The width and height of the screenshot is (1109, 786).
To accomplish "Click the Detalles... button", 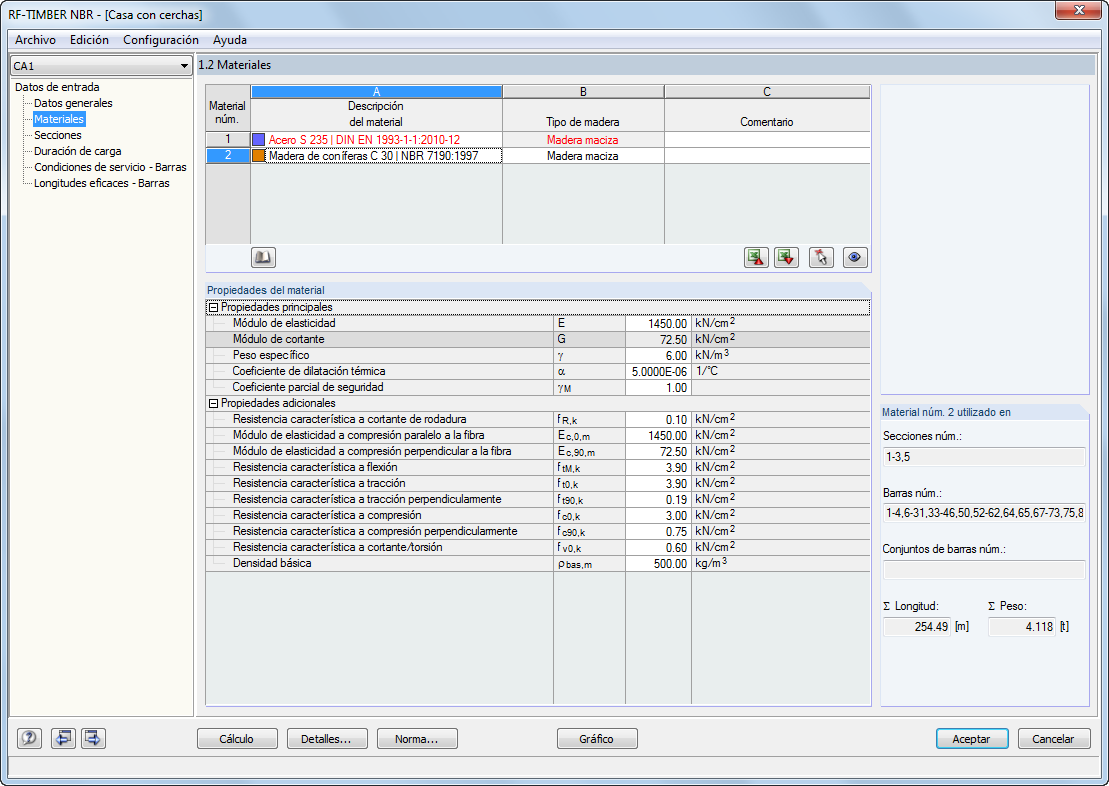I will tap(327, 739).
